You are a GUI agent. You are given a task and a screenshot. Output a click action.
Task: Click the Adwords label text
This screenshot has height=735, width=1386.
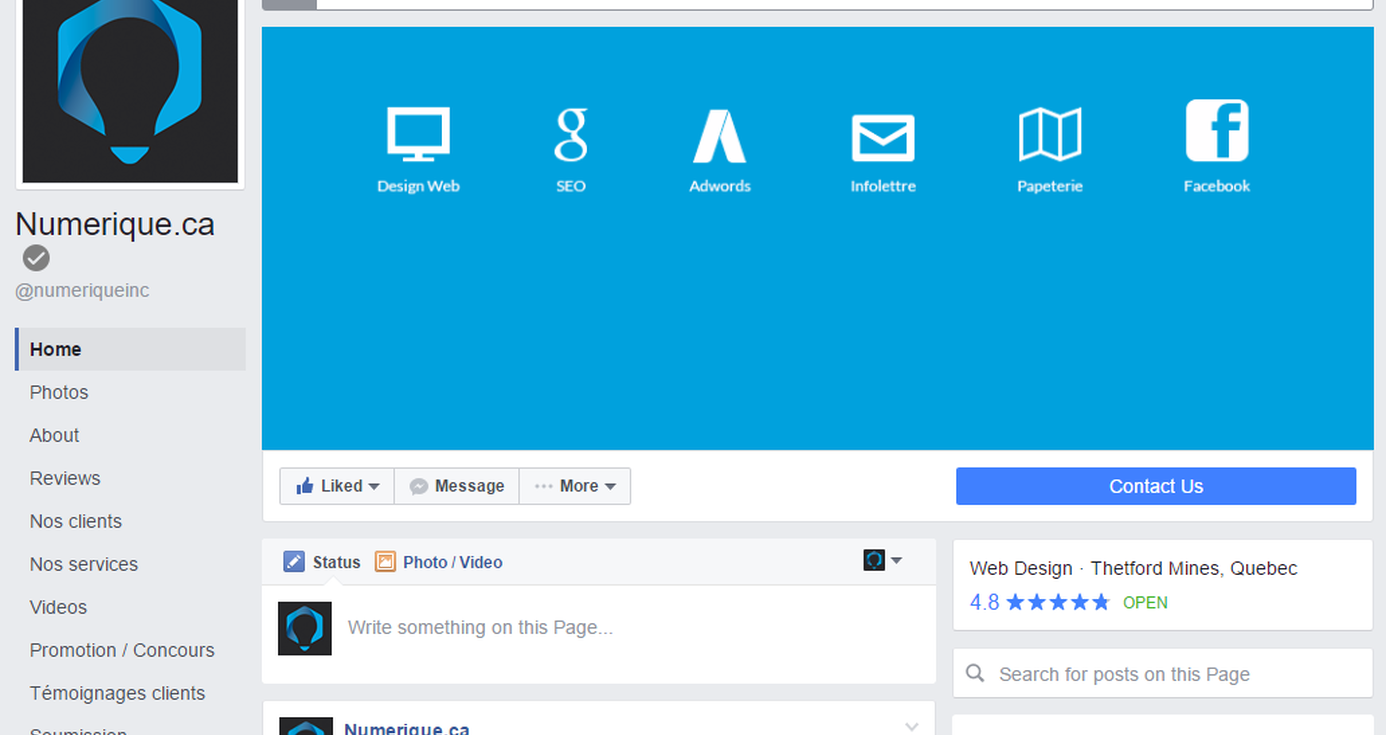point(720,186)
